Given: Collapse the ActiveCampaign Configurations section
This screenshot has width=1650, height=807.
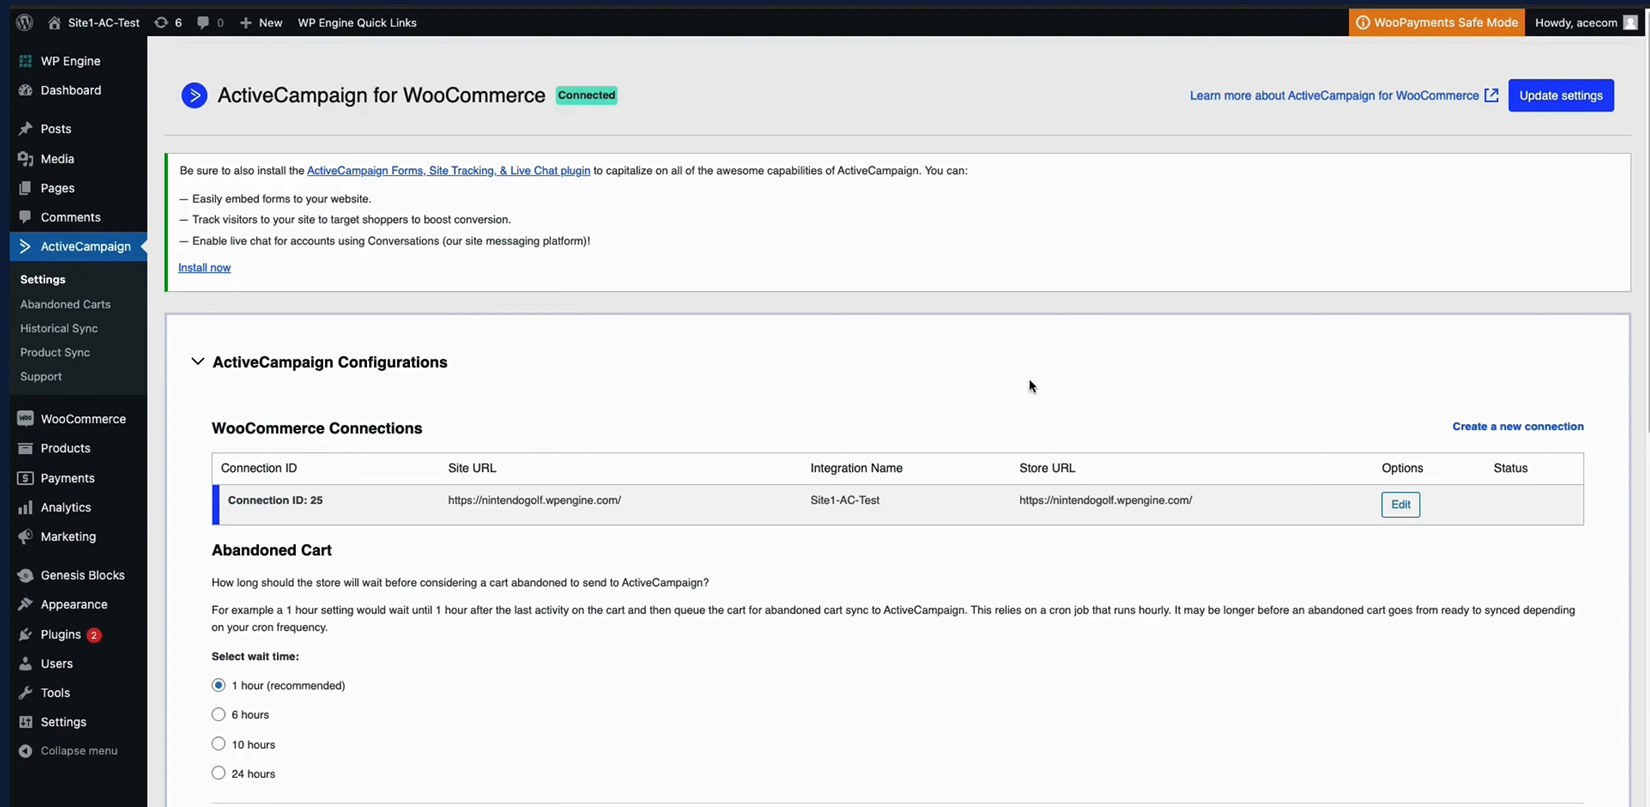Looking at the screenshot, I should point(198,362).
